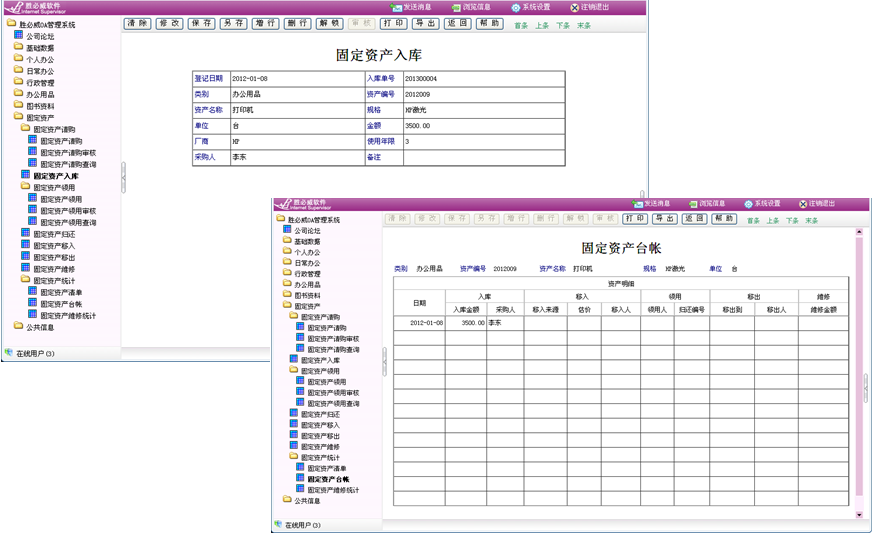Go to 下条 record in 固定资产入库 window
The height and width of the screenshot is (534, 873).
[x=563, y=26]
